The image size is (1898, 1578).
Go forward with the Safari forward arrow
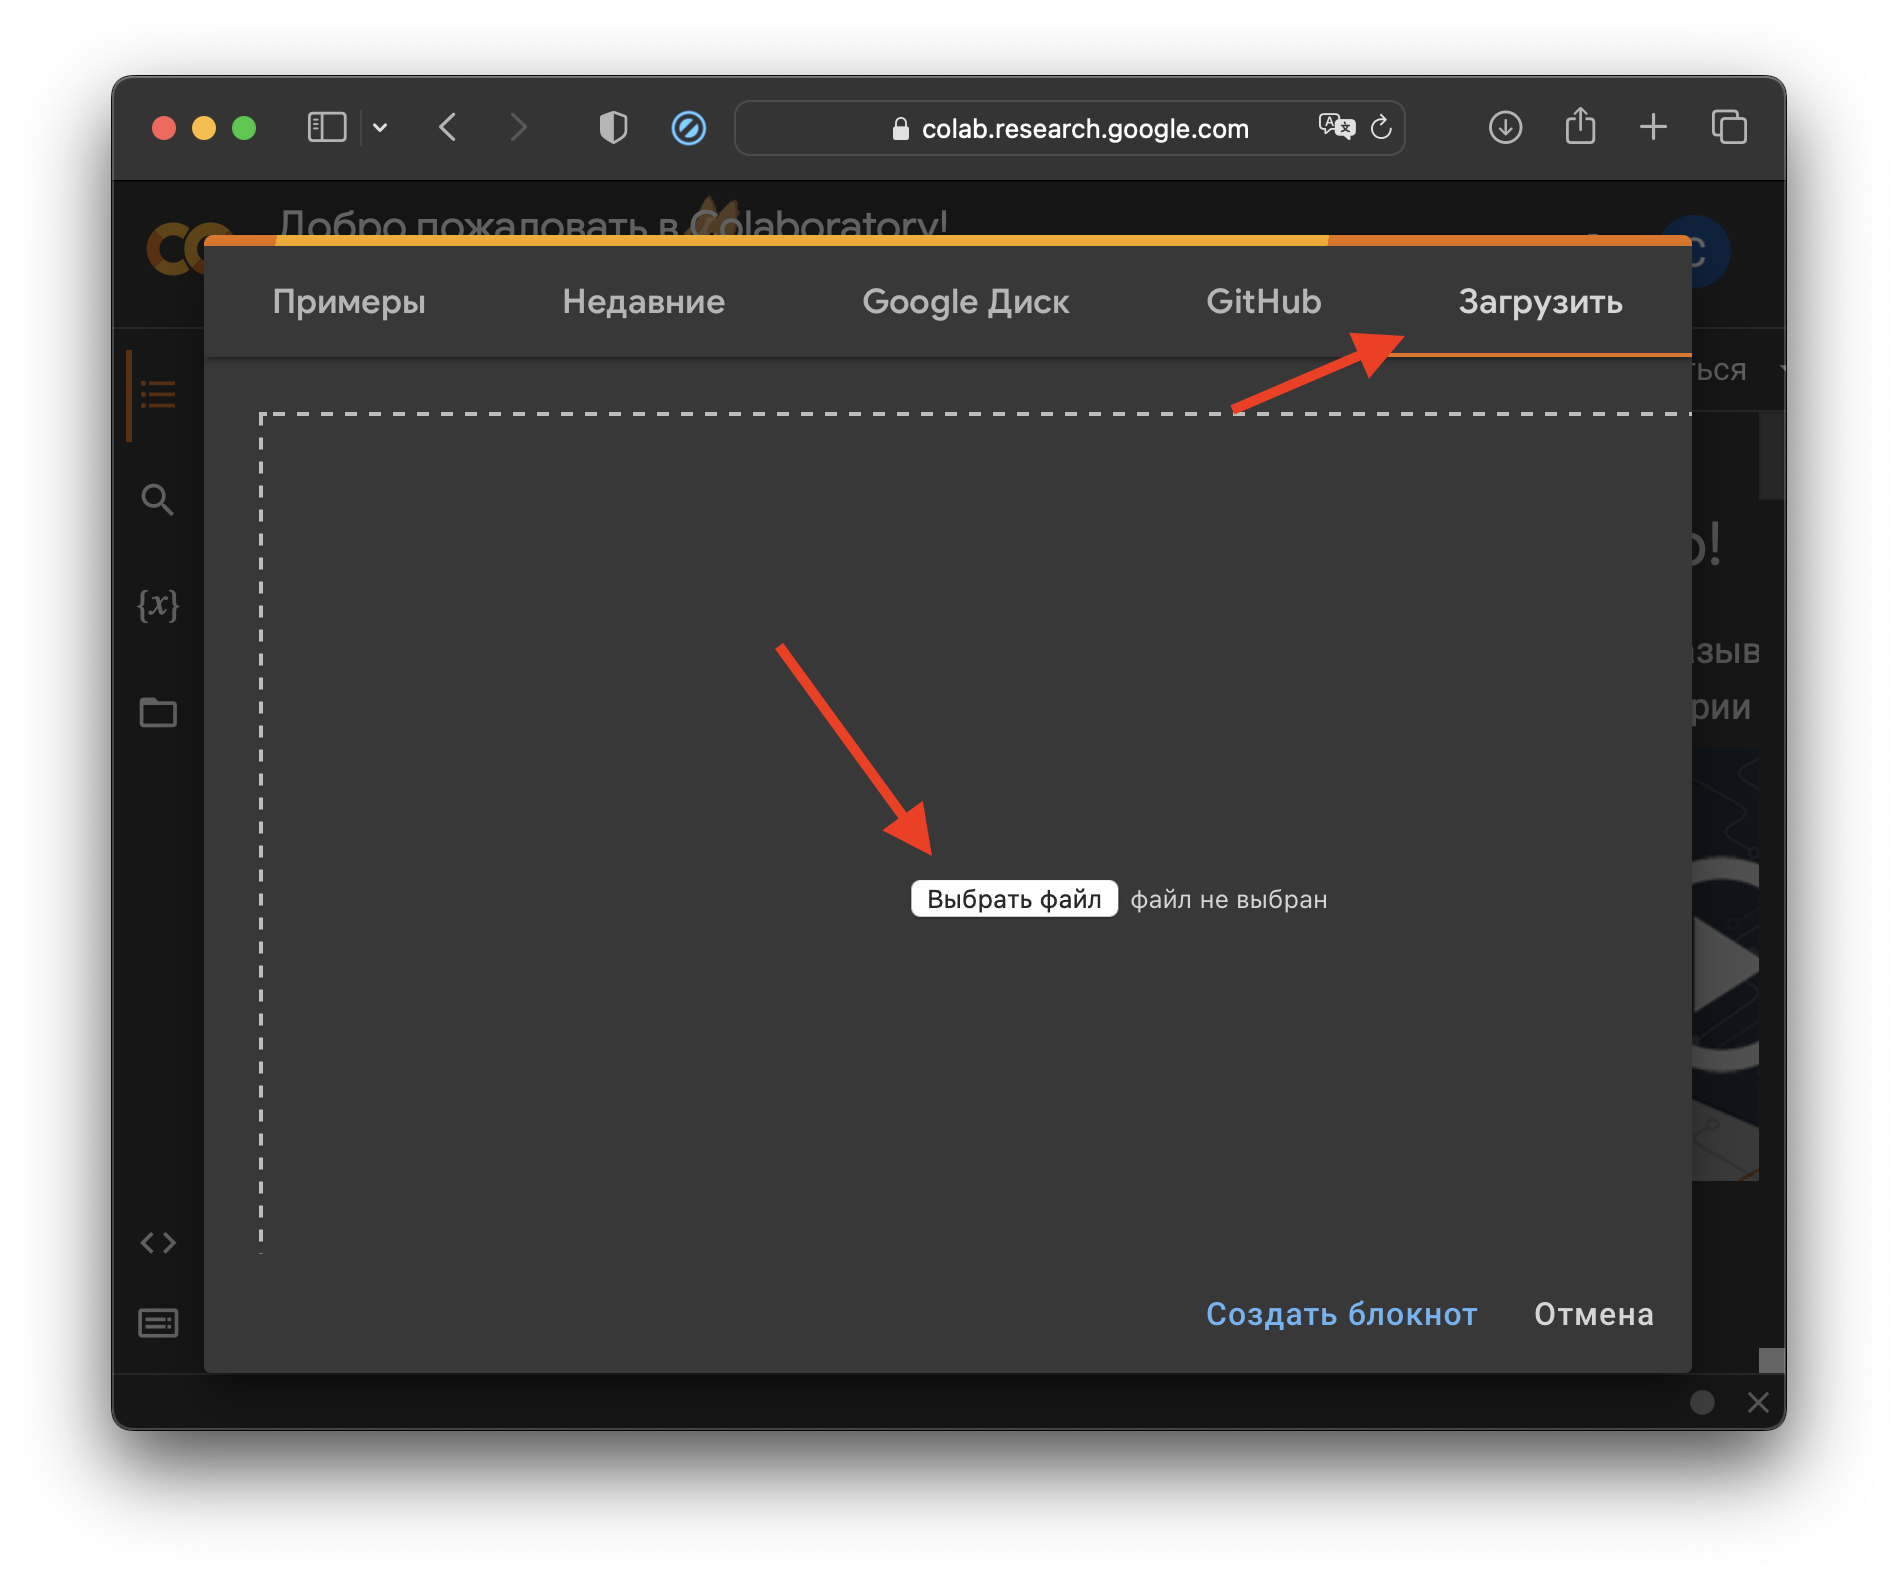[517, 128]
